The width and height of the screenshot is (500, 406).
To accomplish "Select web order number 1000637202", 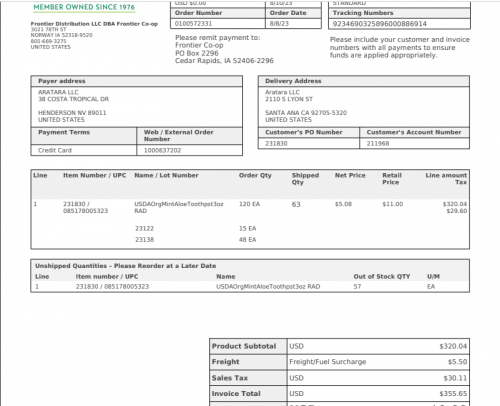I will (163, 150).
